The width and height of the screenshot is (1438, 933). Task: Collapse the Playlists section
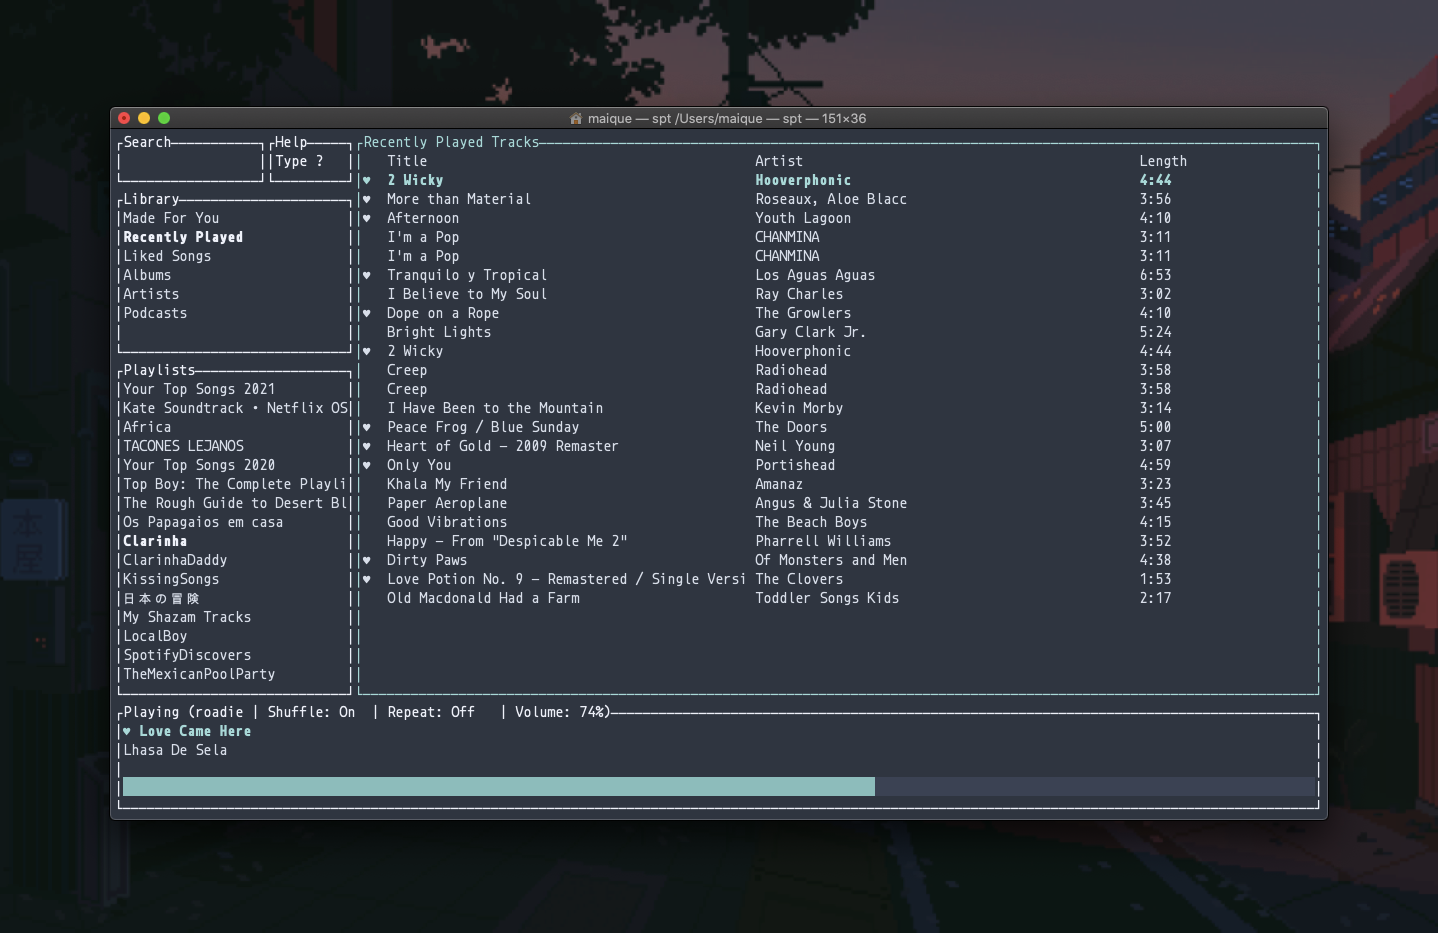[x=157, y=370]
